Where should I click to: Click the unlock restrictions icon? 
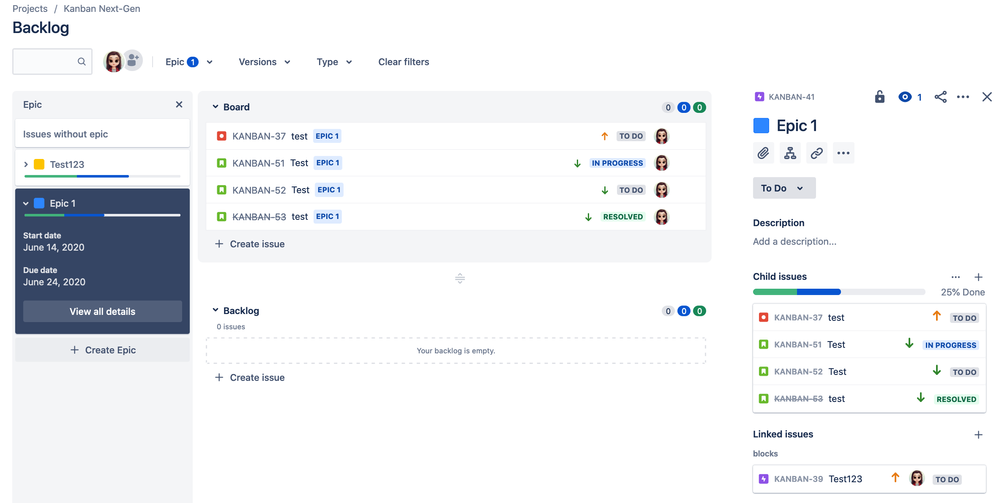coord(879,97)
